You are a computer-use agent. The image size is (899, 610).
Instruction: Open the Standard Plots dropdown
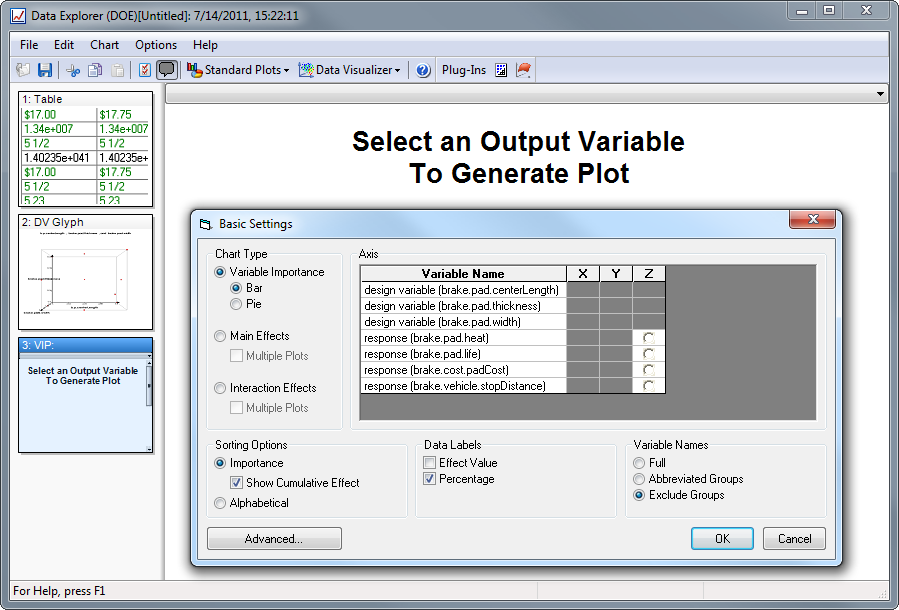(x=238, y=70)
